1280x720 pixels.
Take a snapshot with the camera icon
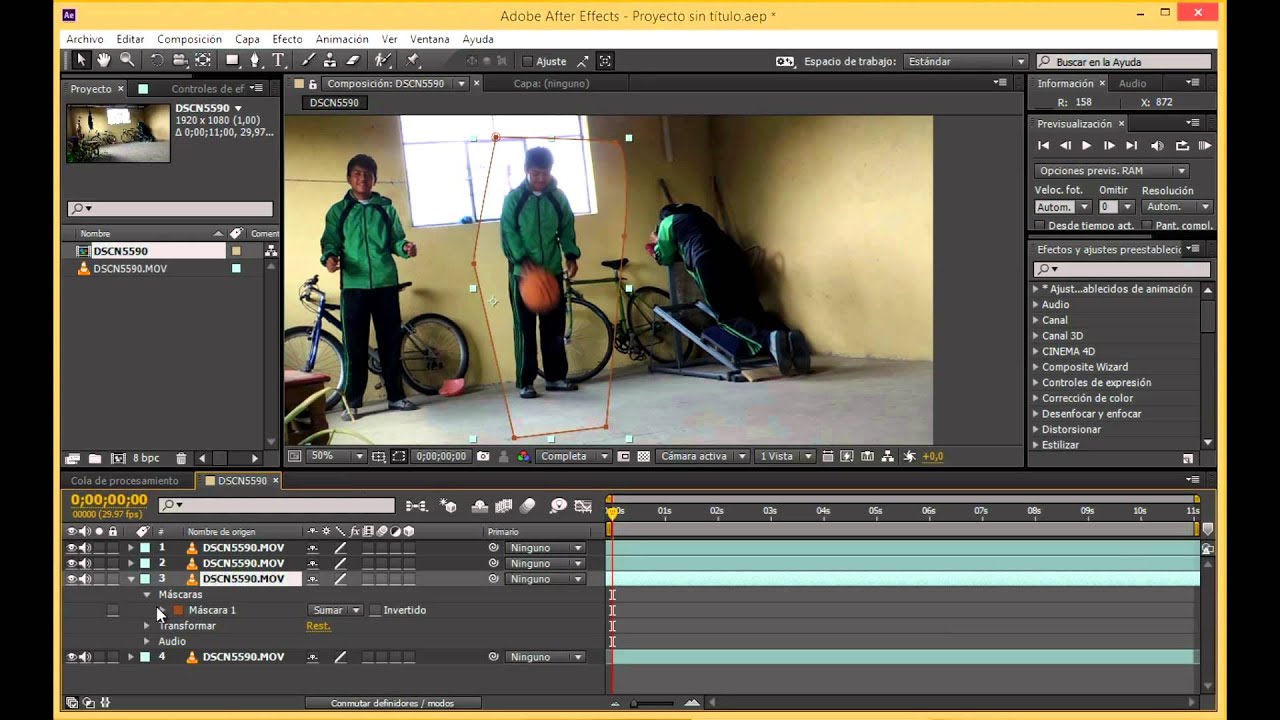(483, 456)
